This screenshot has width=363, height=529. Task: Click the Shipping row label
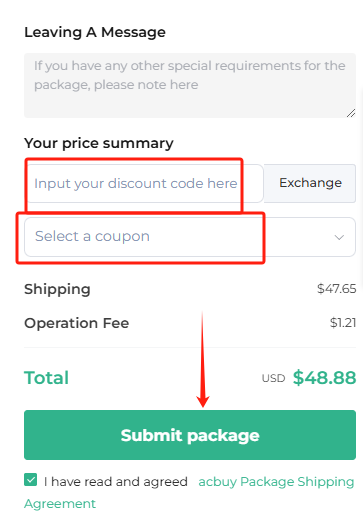pos(57,289)
